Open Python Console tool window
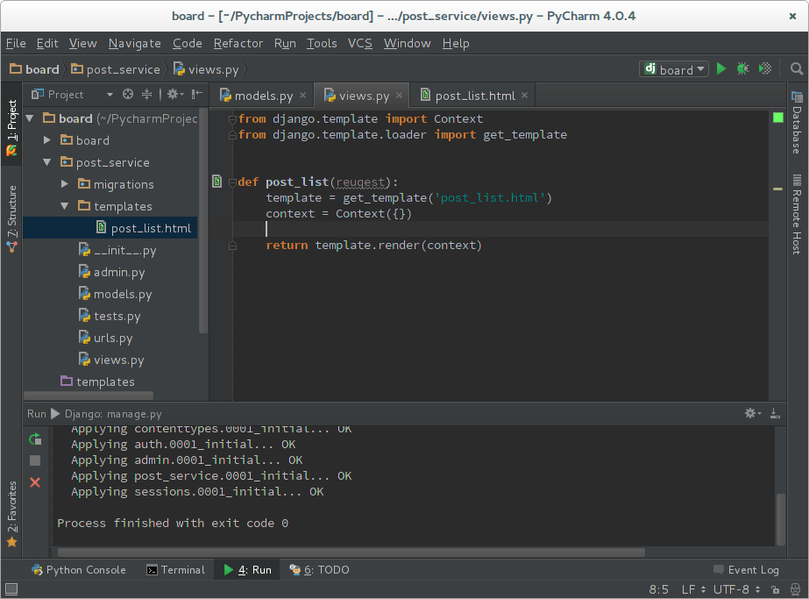The image size is (809, 599). pos(79,570)
